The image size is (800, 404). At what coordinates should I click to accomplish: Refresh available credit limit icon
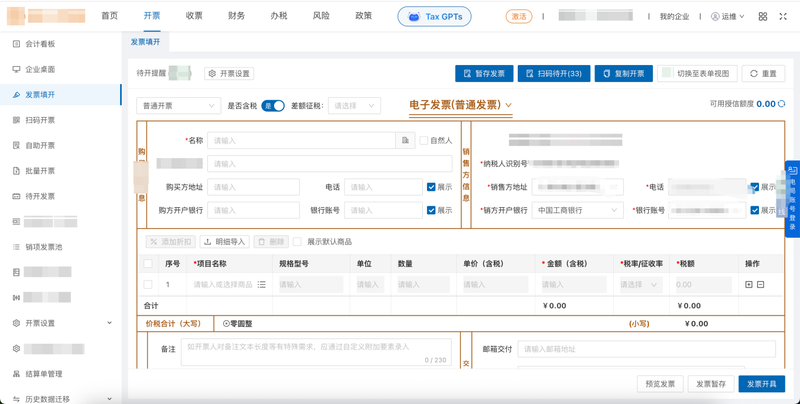tap(782, 104)
